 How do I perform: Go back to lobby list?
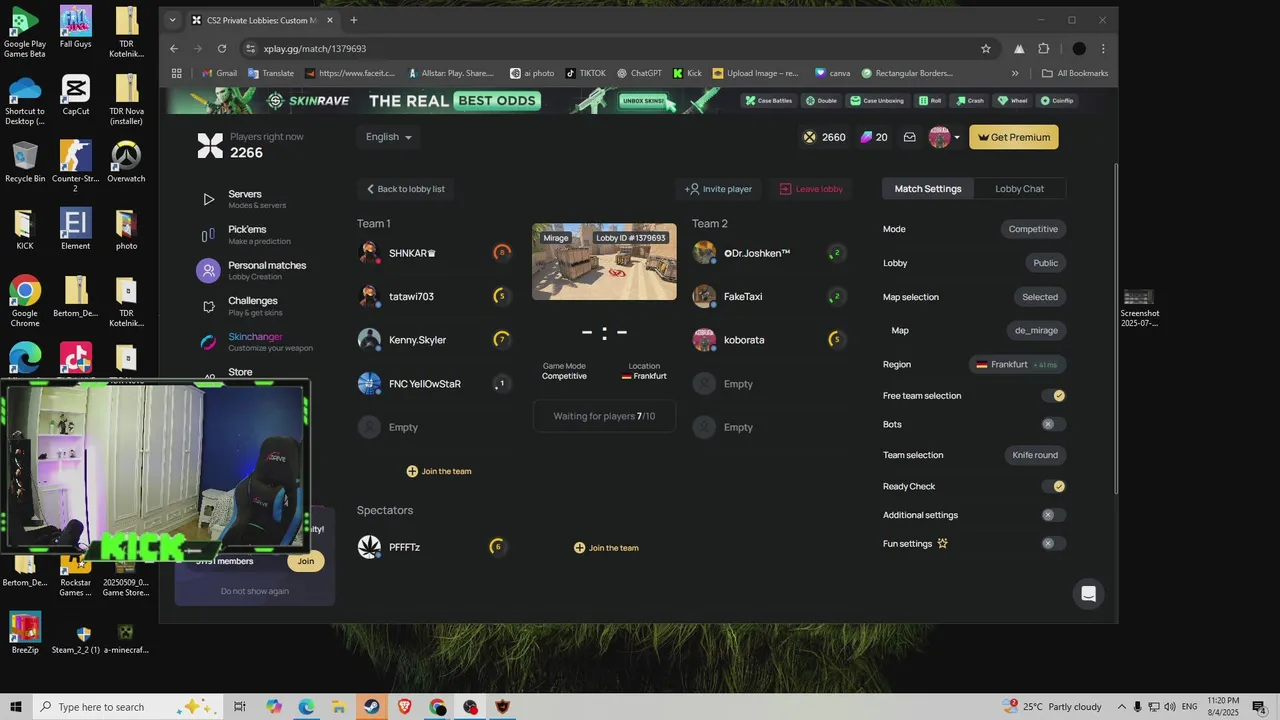coord(405,189)
